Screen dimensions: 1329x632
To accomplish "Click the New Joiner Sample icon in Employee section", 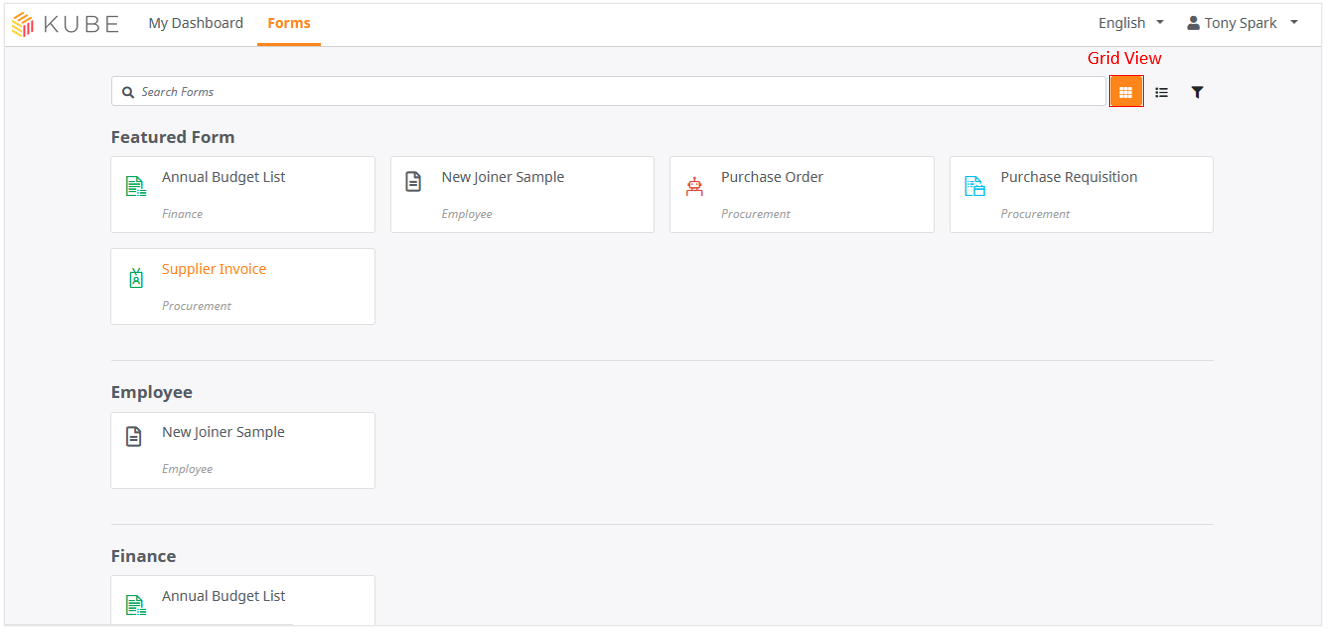I will [x=133, y=437].
